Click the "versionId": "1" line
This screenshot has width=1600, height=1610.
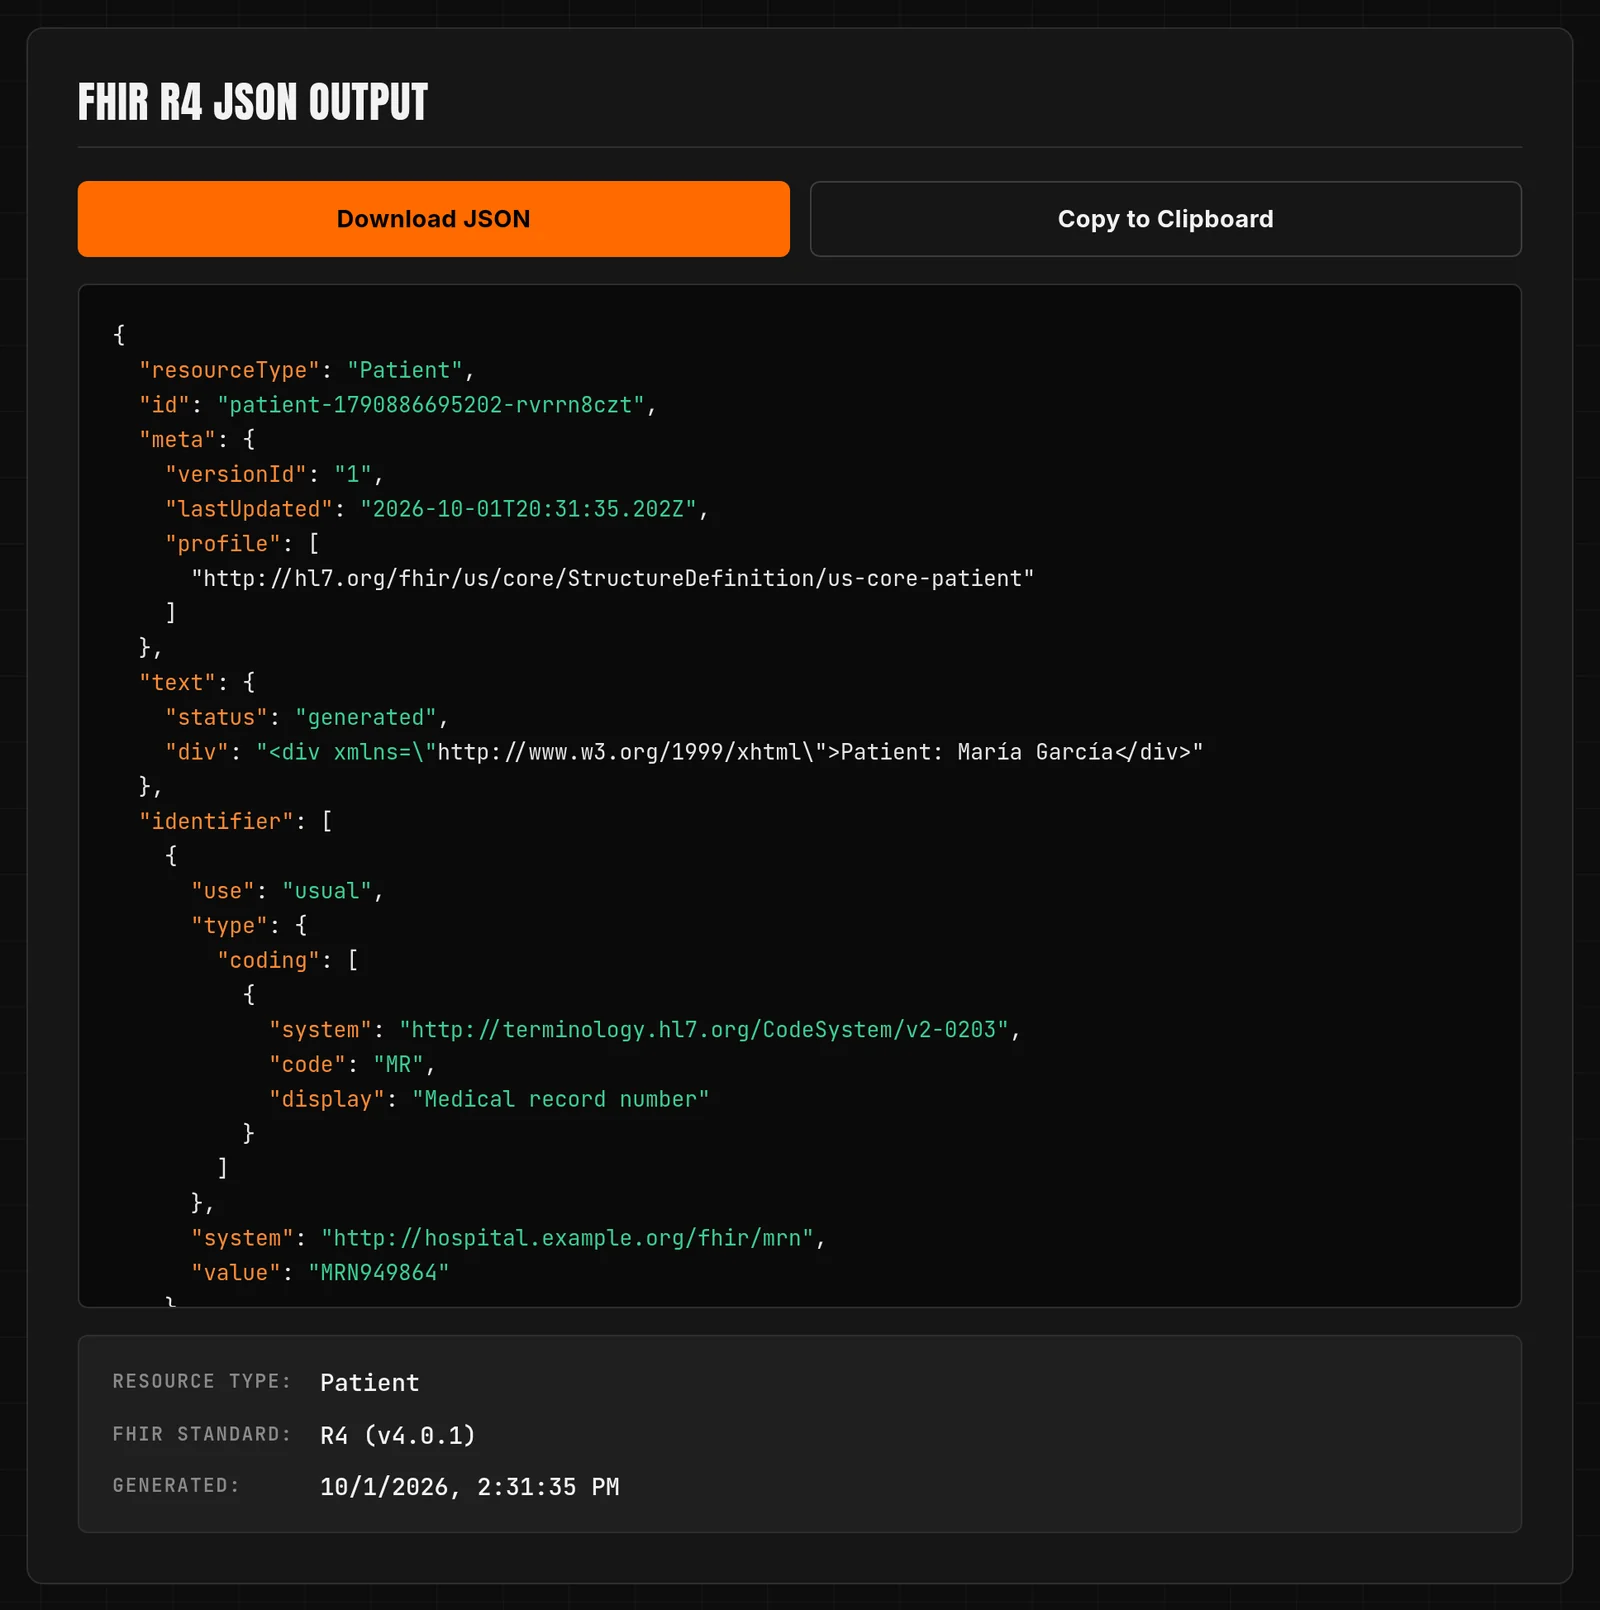point(274,474)
